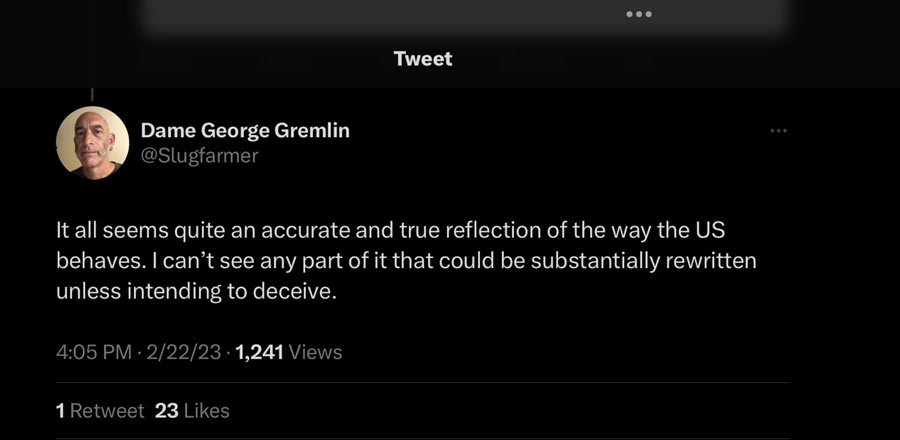The height and width of the screenshot is (440, 900).
Task: Click the 4:05 PM timestamp
Action: (92, 352)
